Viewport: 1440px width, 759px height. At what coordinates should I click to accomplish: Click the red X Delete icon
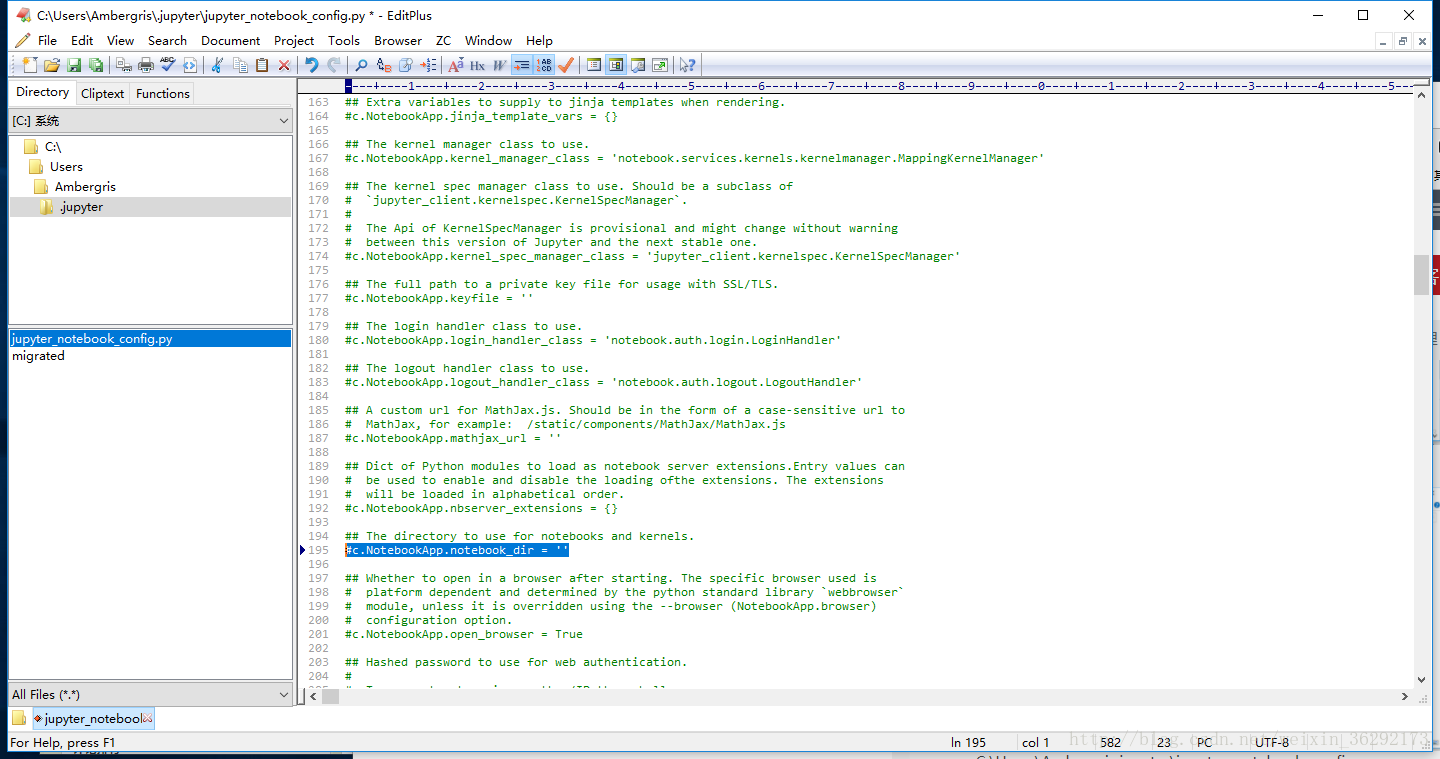click(284, 65)
